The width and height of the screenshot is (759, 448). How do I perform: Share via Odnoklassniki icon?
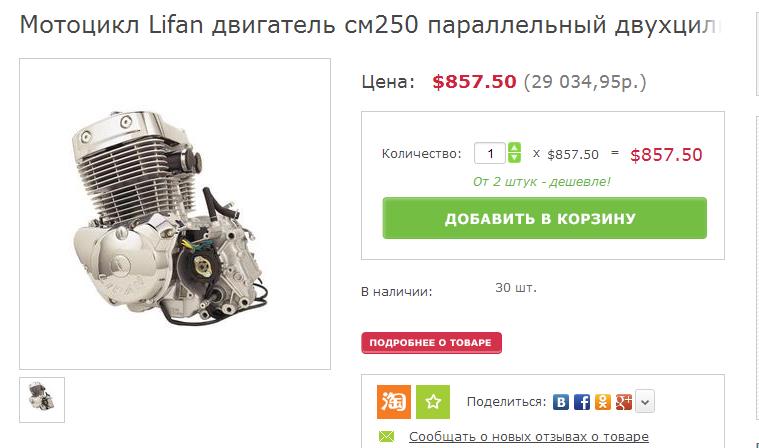click(x=603, y=402)
